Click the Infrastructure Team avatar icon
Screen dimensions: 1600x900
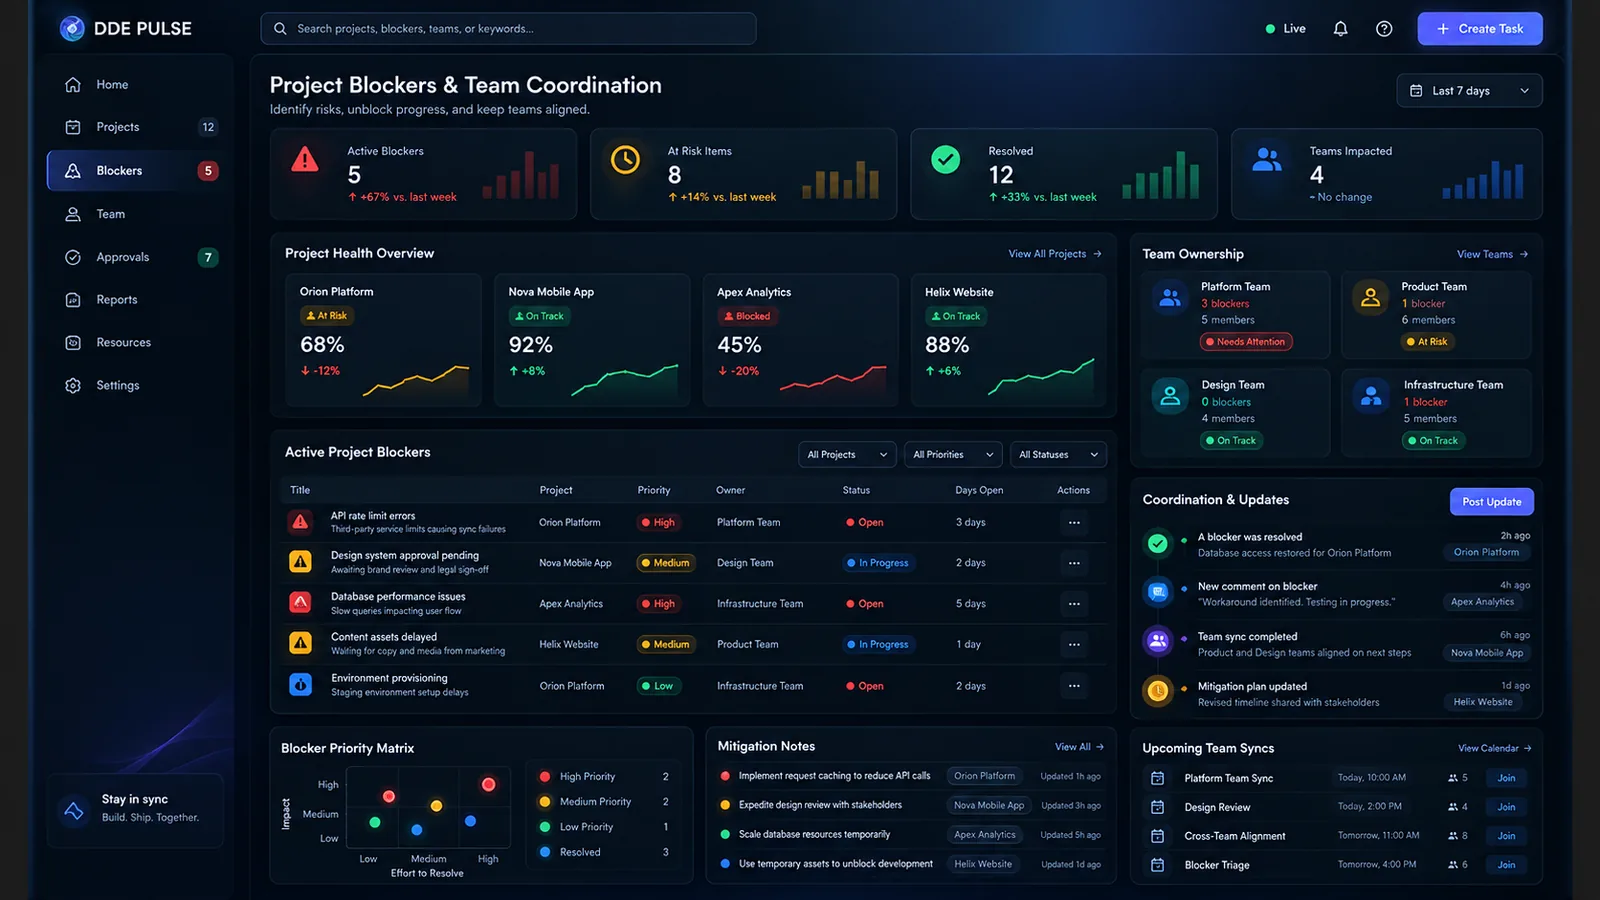click(x=1371, y=396)
